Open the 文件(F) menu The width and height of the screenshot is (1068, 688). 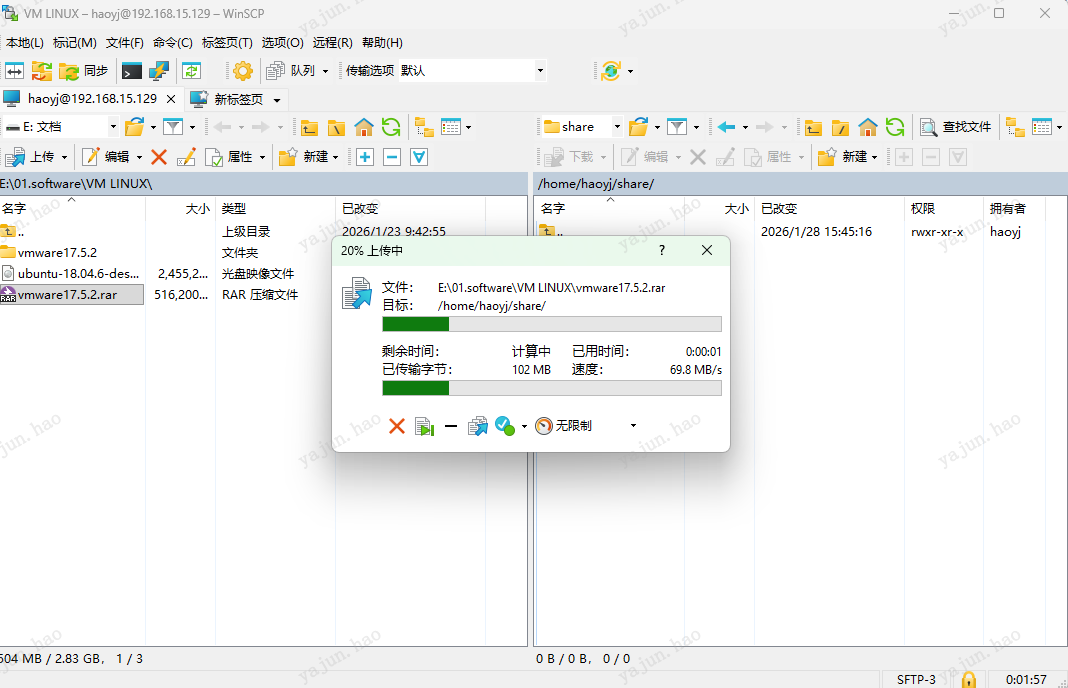coord(125,42)
